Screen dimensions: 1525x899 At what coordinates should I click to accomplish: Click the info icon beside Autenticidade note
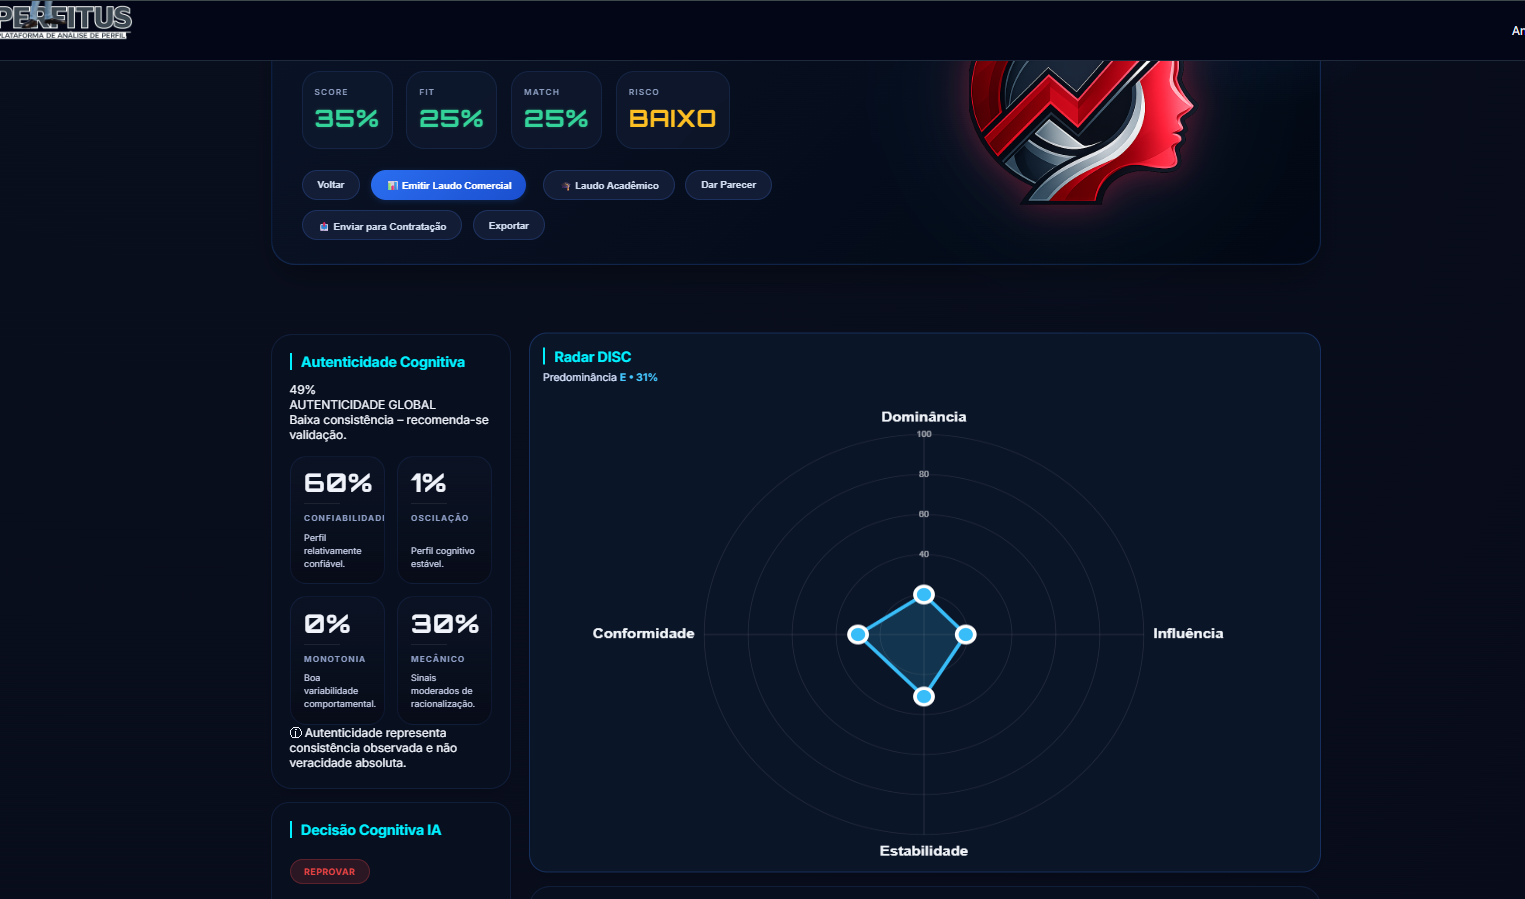[296, 733]
